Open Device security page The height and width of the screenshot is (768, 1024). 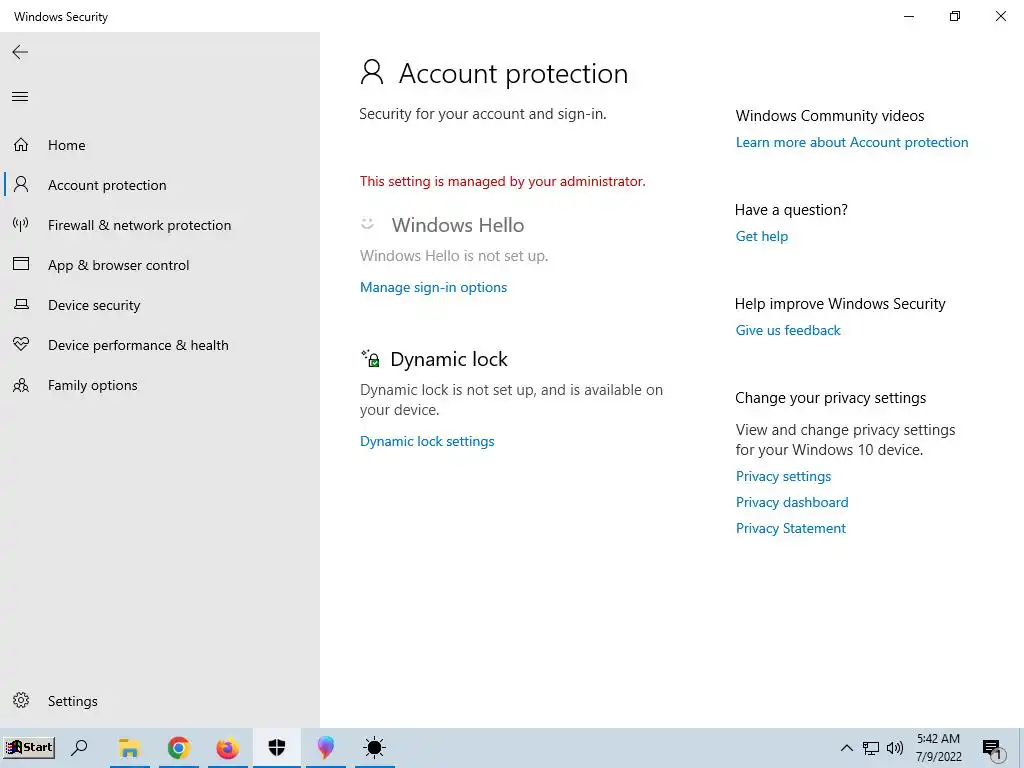pyautogui.click(x=94, y=305)
